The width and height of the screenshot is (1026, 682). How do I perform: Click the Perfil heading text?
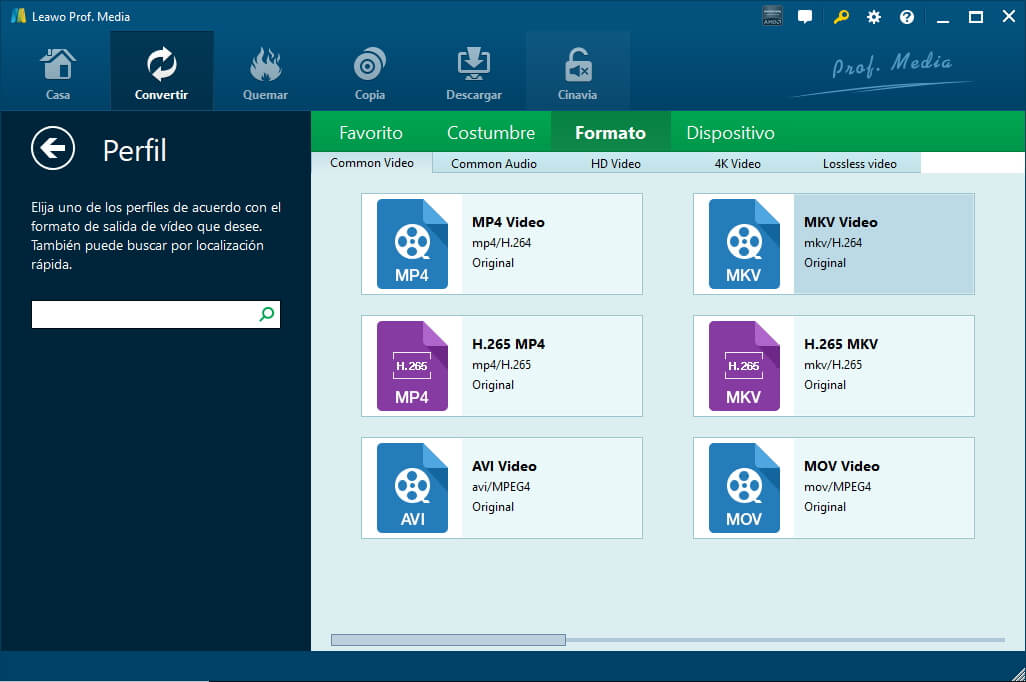pyautogui.click(x=135, y=151)
